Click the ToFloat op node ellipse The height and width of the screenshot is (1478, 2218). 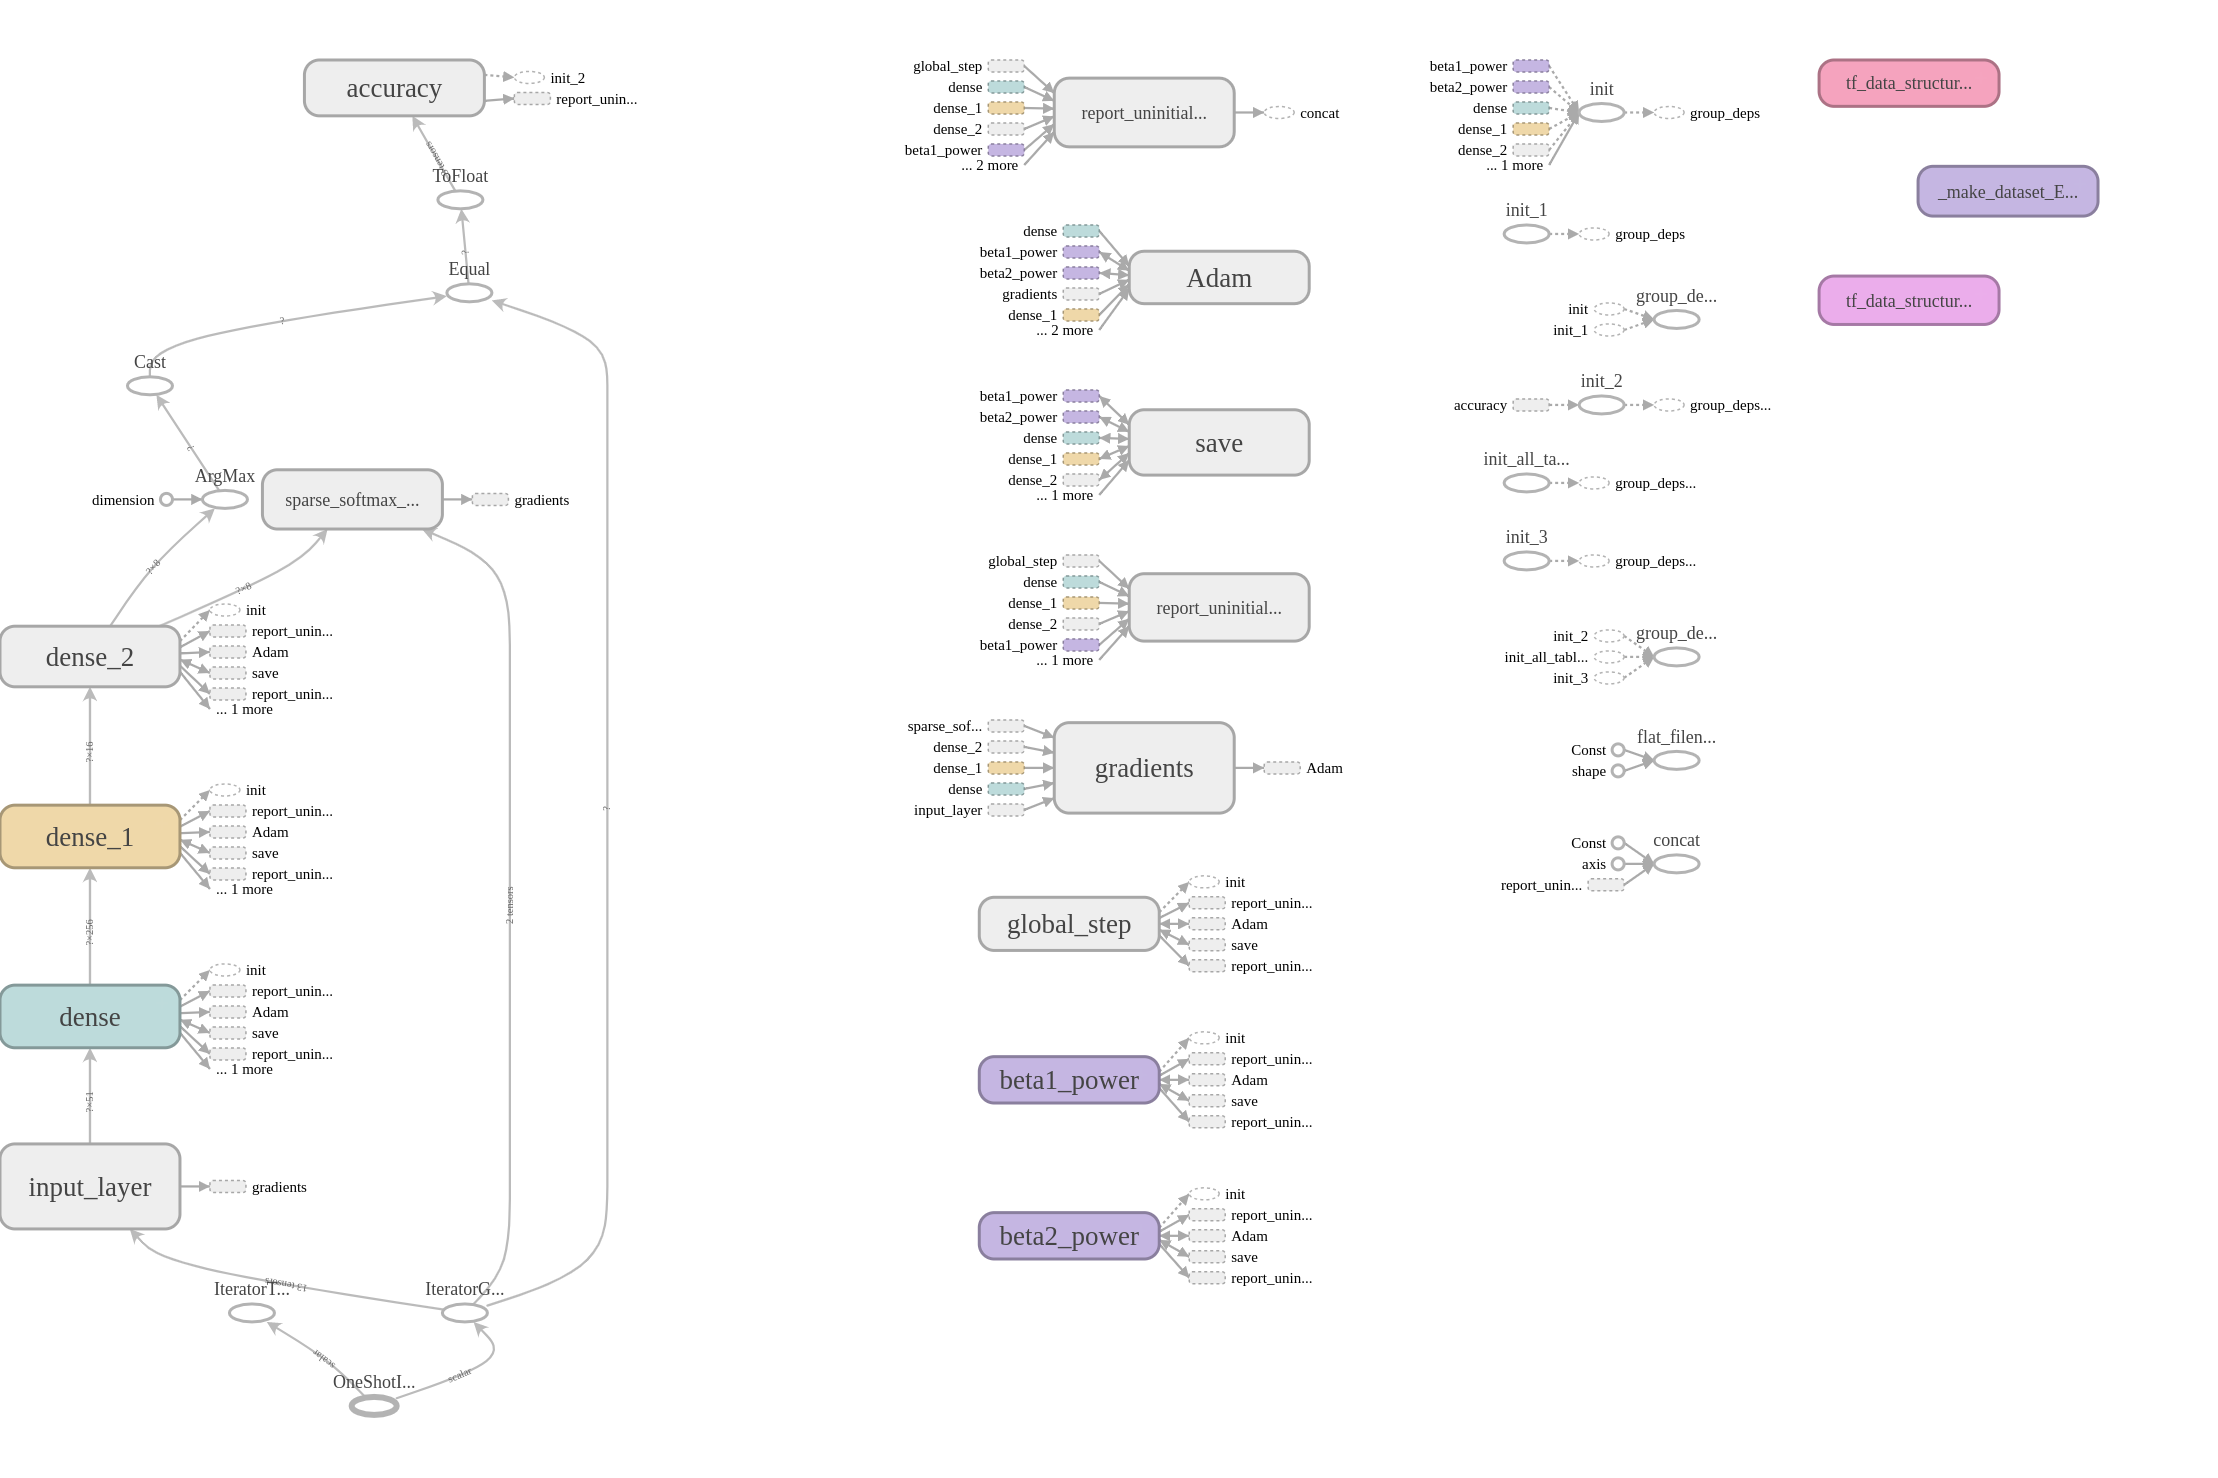tap(460, 200)
